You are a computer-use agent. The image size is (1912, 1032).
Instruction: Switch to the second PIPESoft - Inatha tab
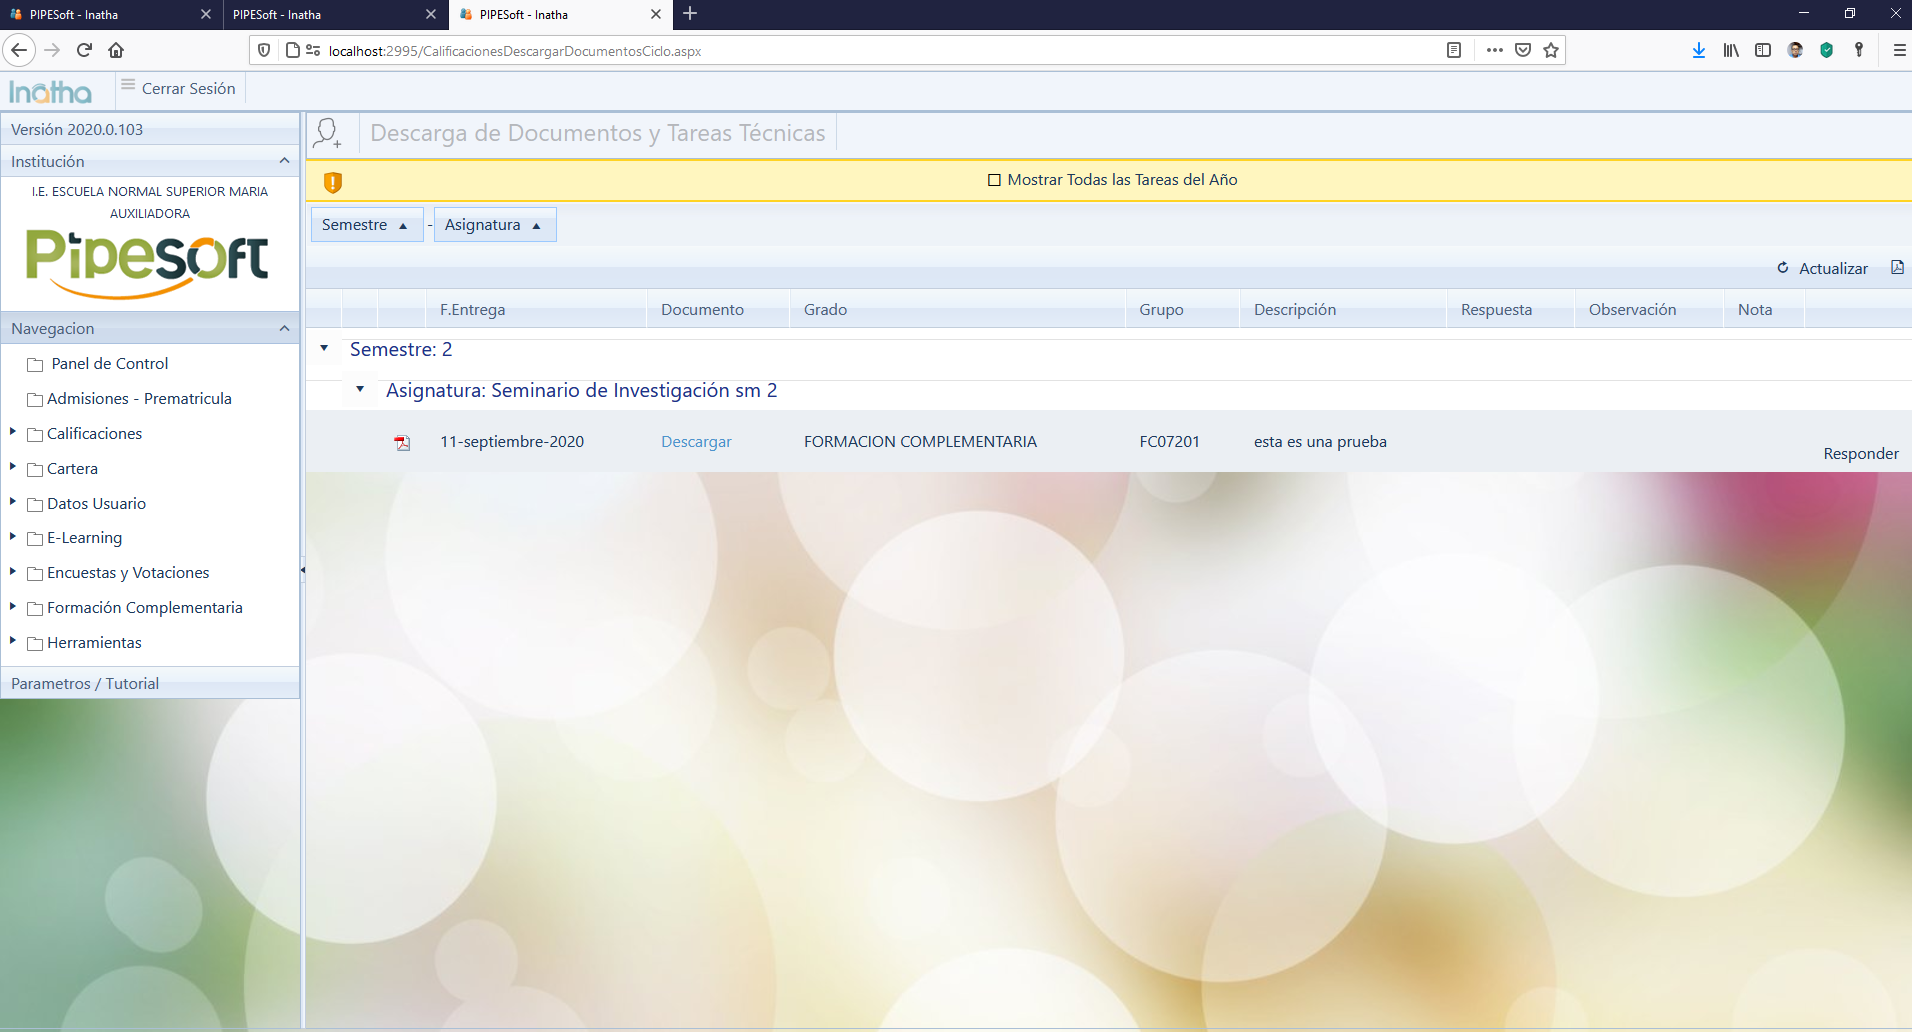point(335,14)
